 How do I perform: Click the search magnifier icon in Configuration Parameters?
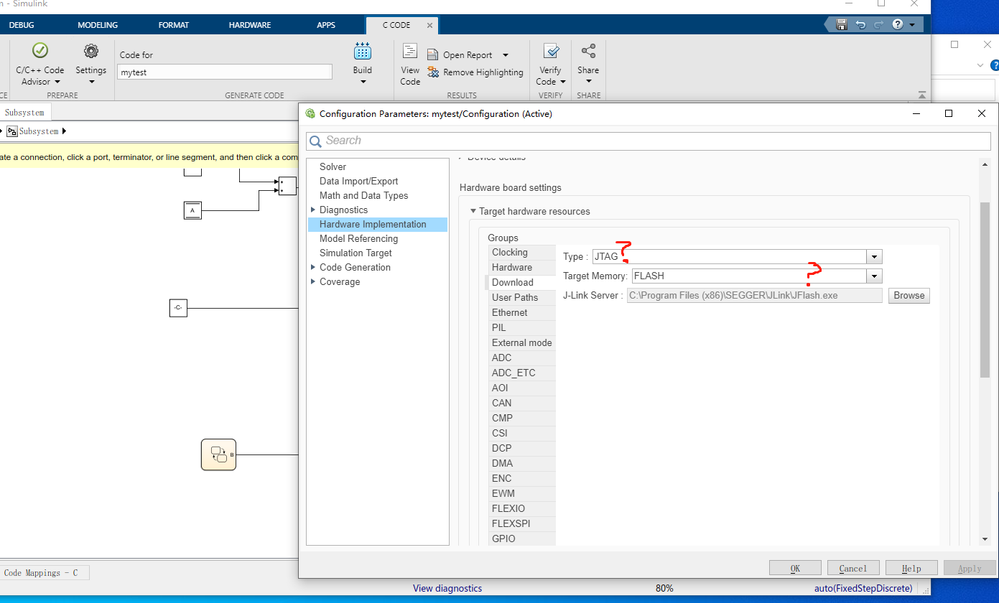[315, 141]
